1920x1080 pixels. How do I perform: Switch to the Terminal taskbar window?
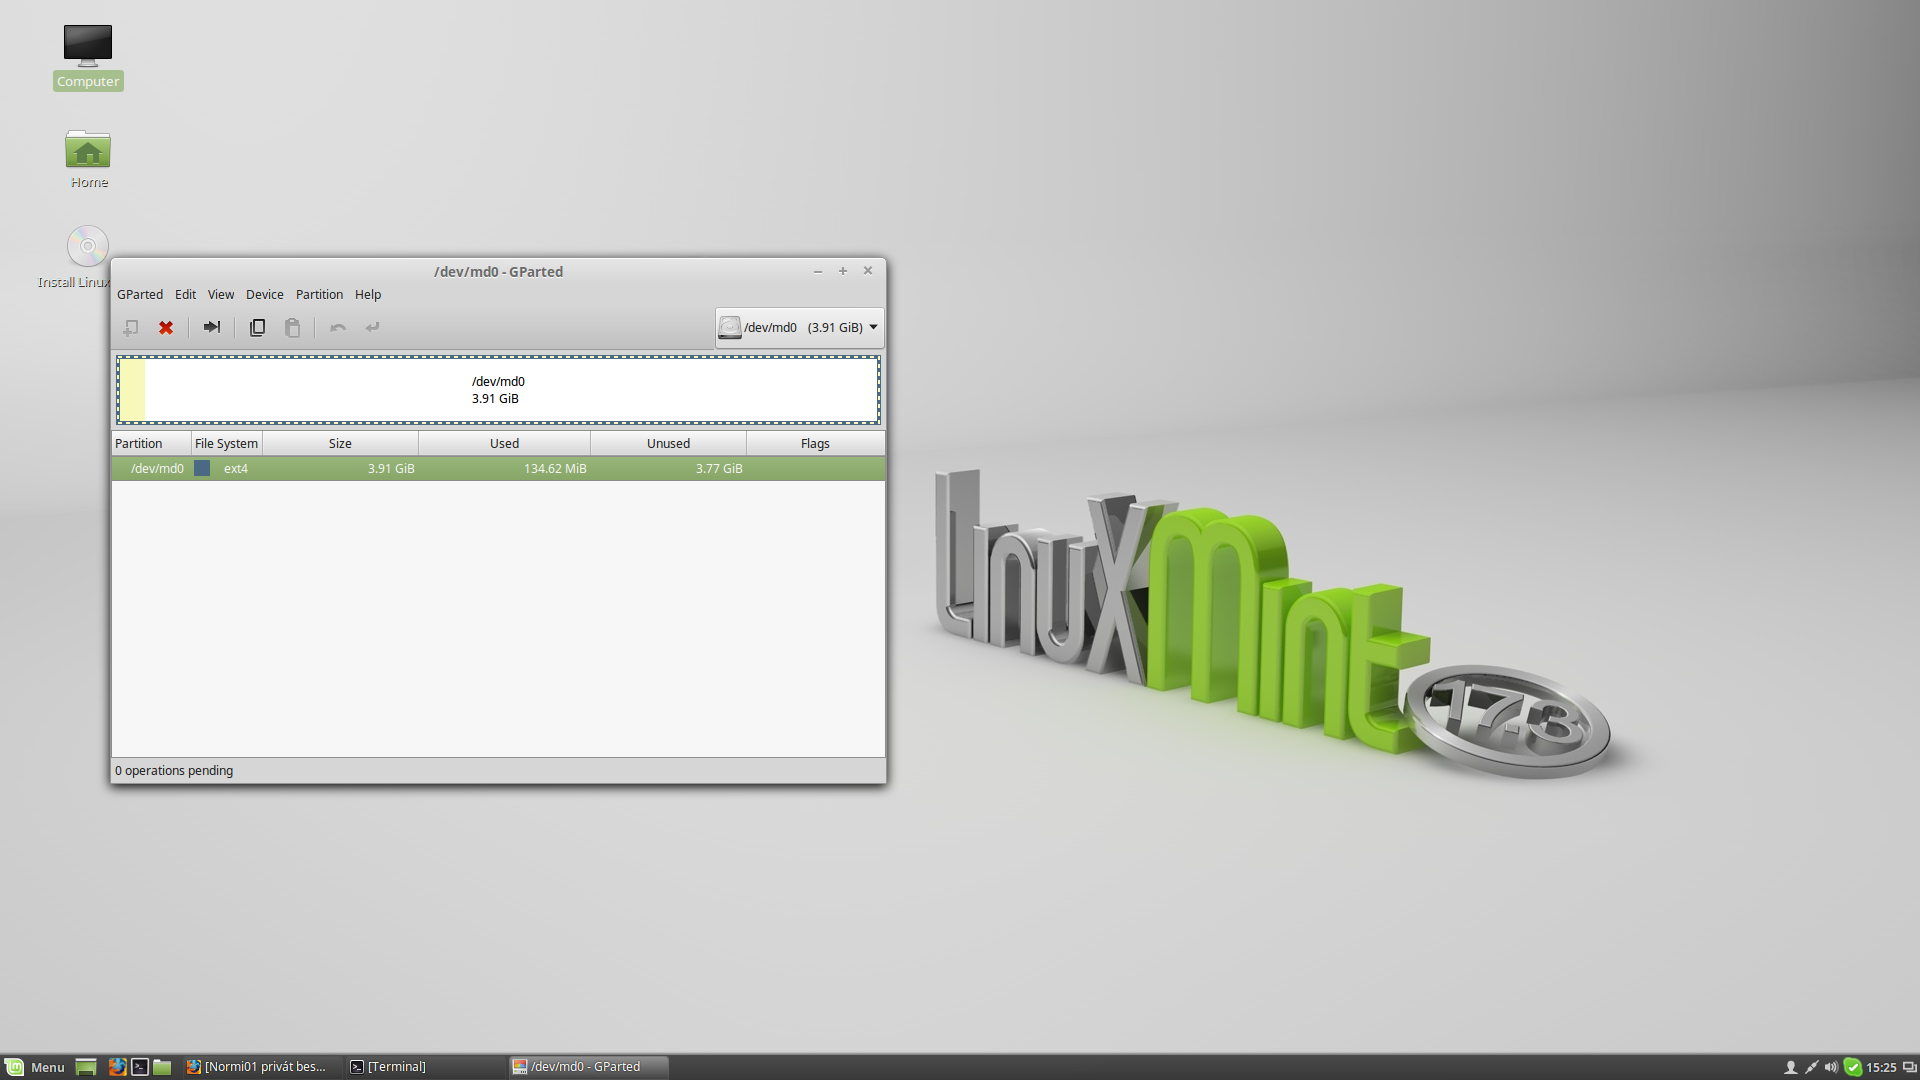425,1067
